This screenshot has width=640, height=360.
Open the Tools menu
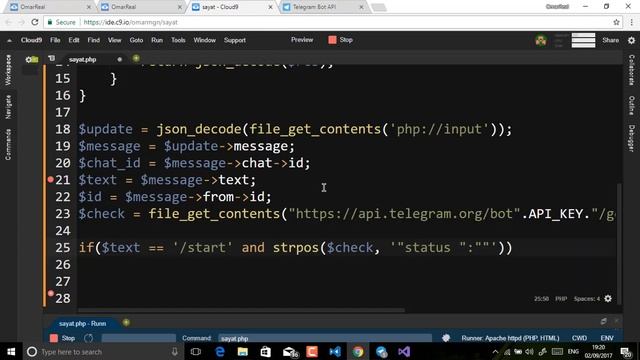point(178,40)
